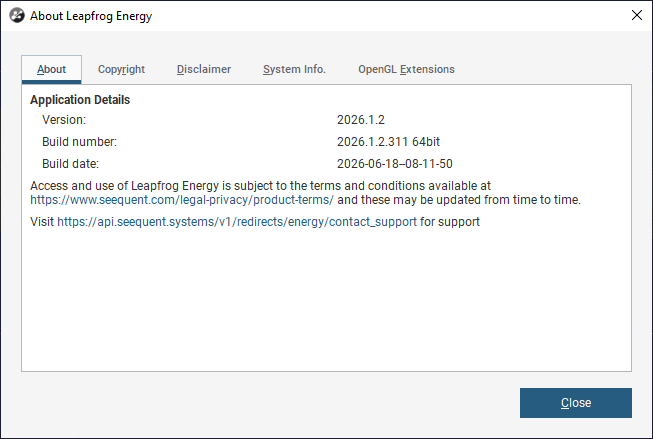Select the build number 2026.1.2.311 64bit
Screen dimensions: 653x439
point(388,142)
